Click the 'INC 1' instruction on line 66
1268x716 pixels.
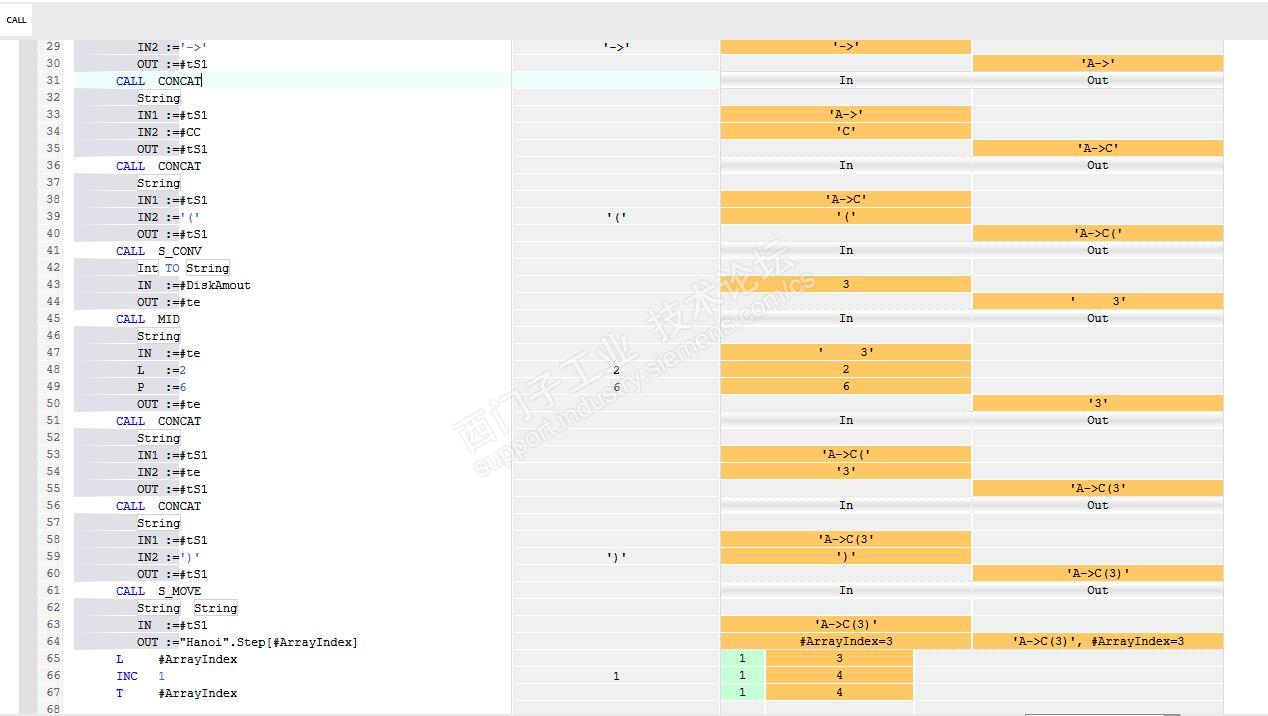(x=141, y=676)
